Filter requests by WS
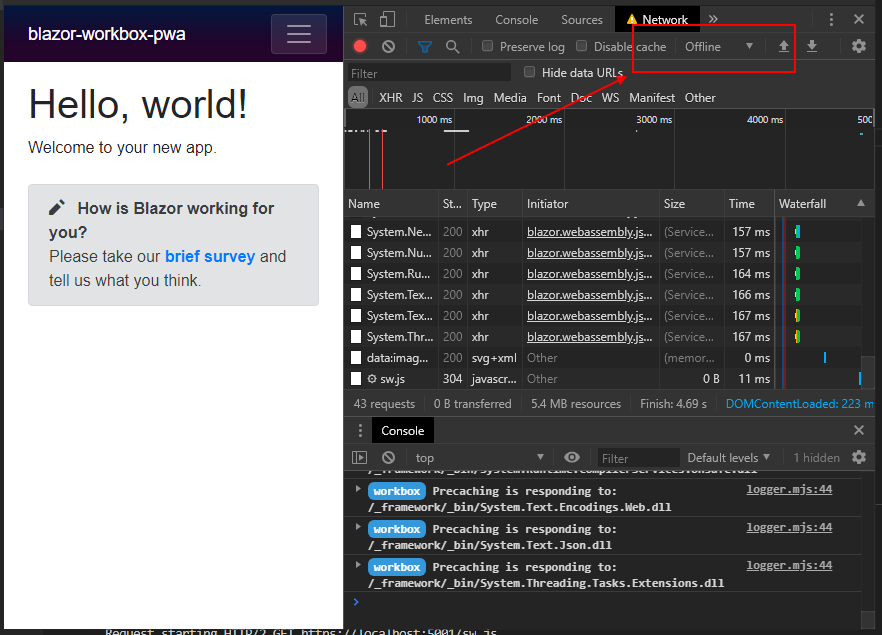 pyautogui.click(x=610, y=98)
